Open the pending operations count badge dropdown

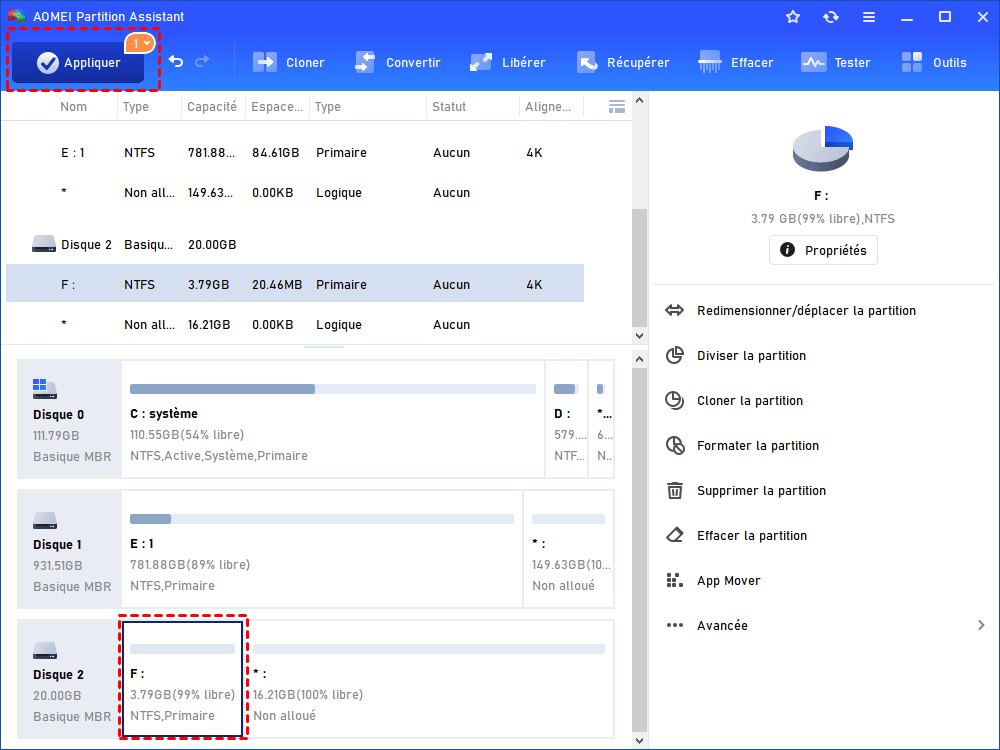140,43
